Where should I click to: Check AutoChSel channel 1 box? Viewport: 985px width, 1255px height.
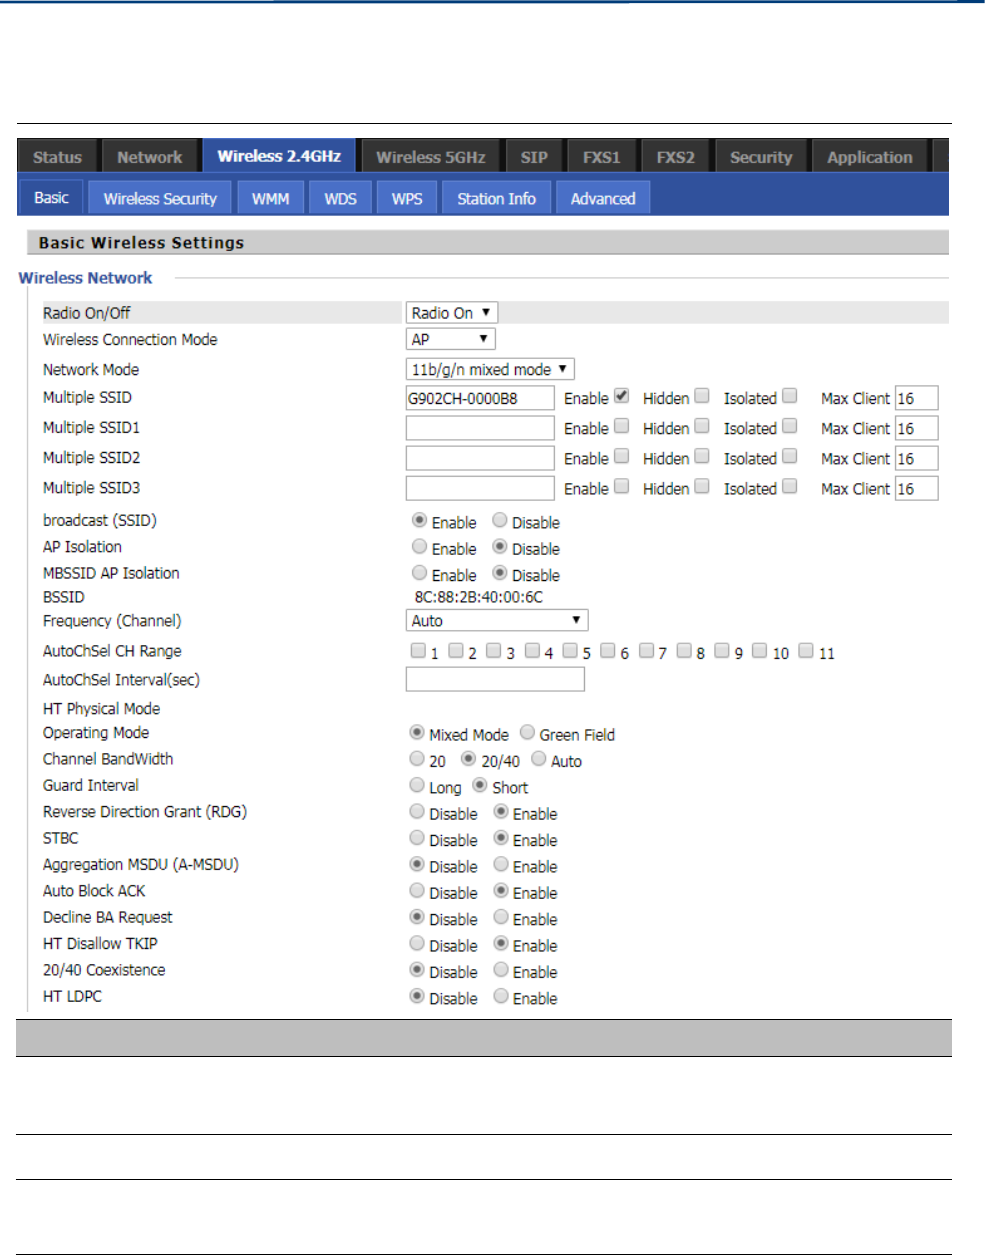(418, 651)
